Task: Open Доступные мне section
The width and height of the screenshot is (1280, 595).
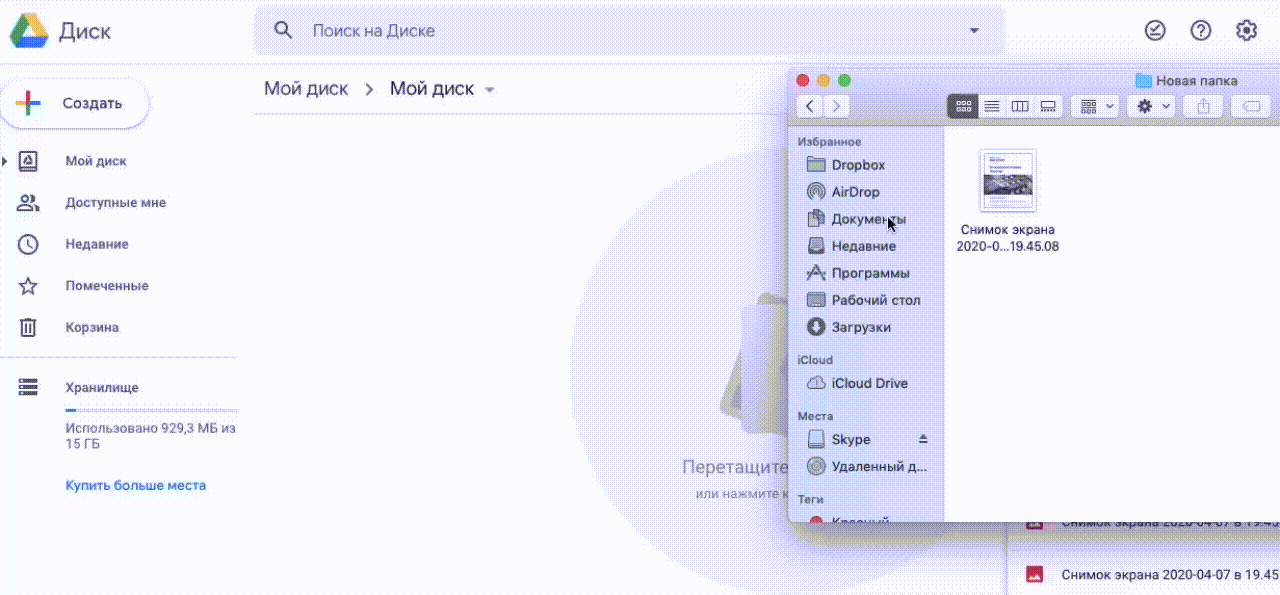Action: [118, 203]
